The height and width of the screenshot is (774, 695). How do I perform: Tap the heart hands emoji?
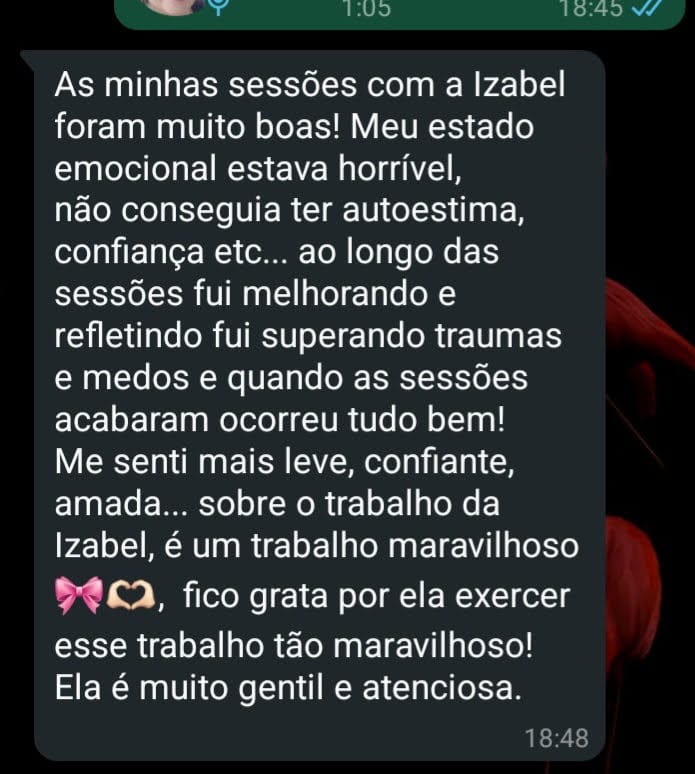click(131, 596)
